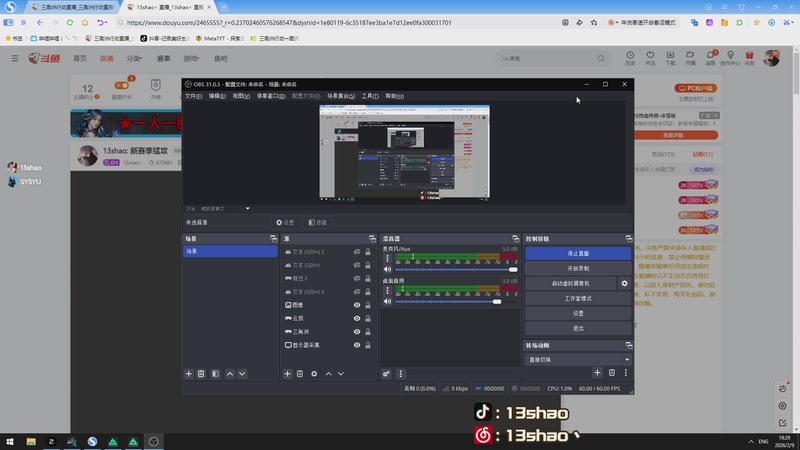Open Windows Start button on taskbar
The height and width of the screenshot is (450, 800).
click(10, 442)
